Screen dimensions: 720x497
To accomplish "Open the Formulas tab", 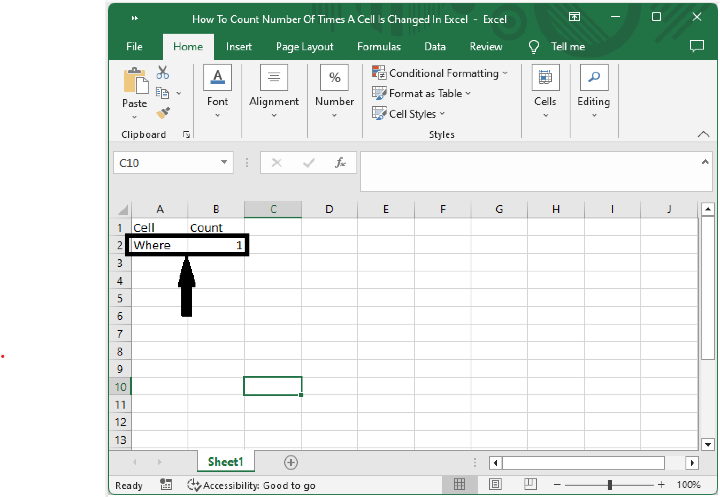I will point(379,46).
